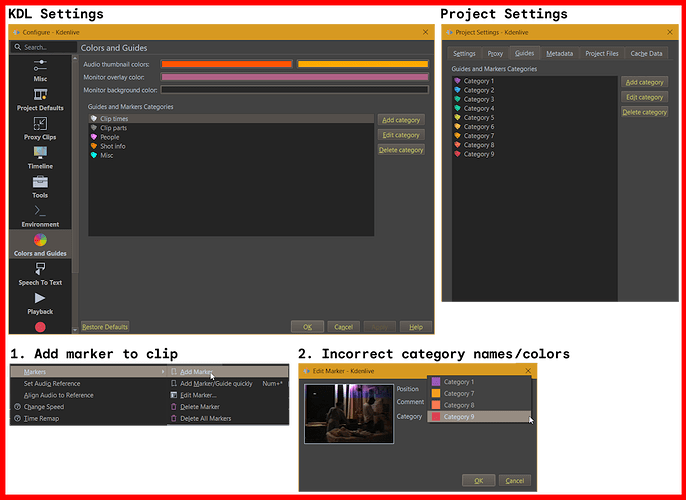The image size is (686, 500).
Task: Open the Markers context menu item
Action: click(x=89, y=372)
